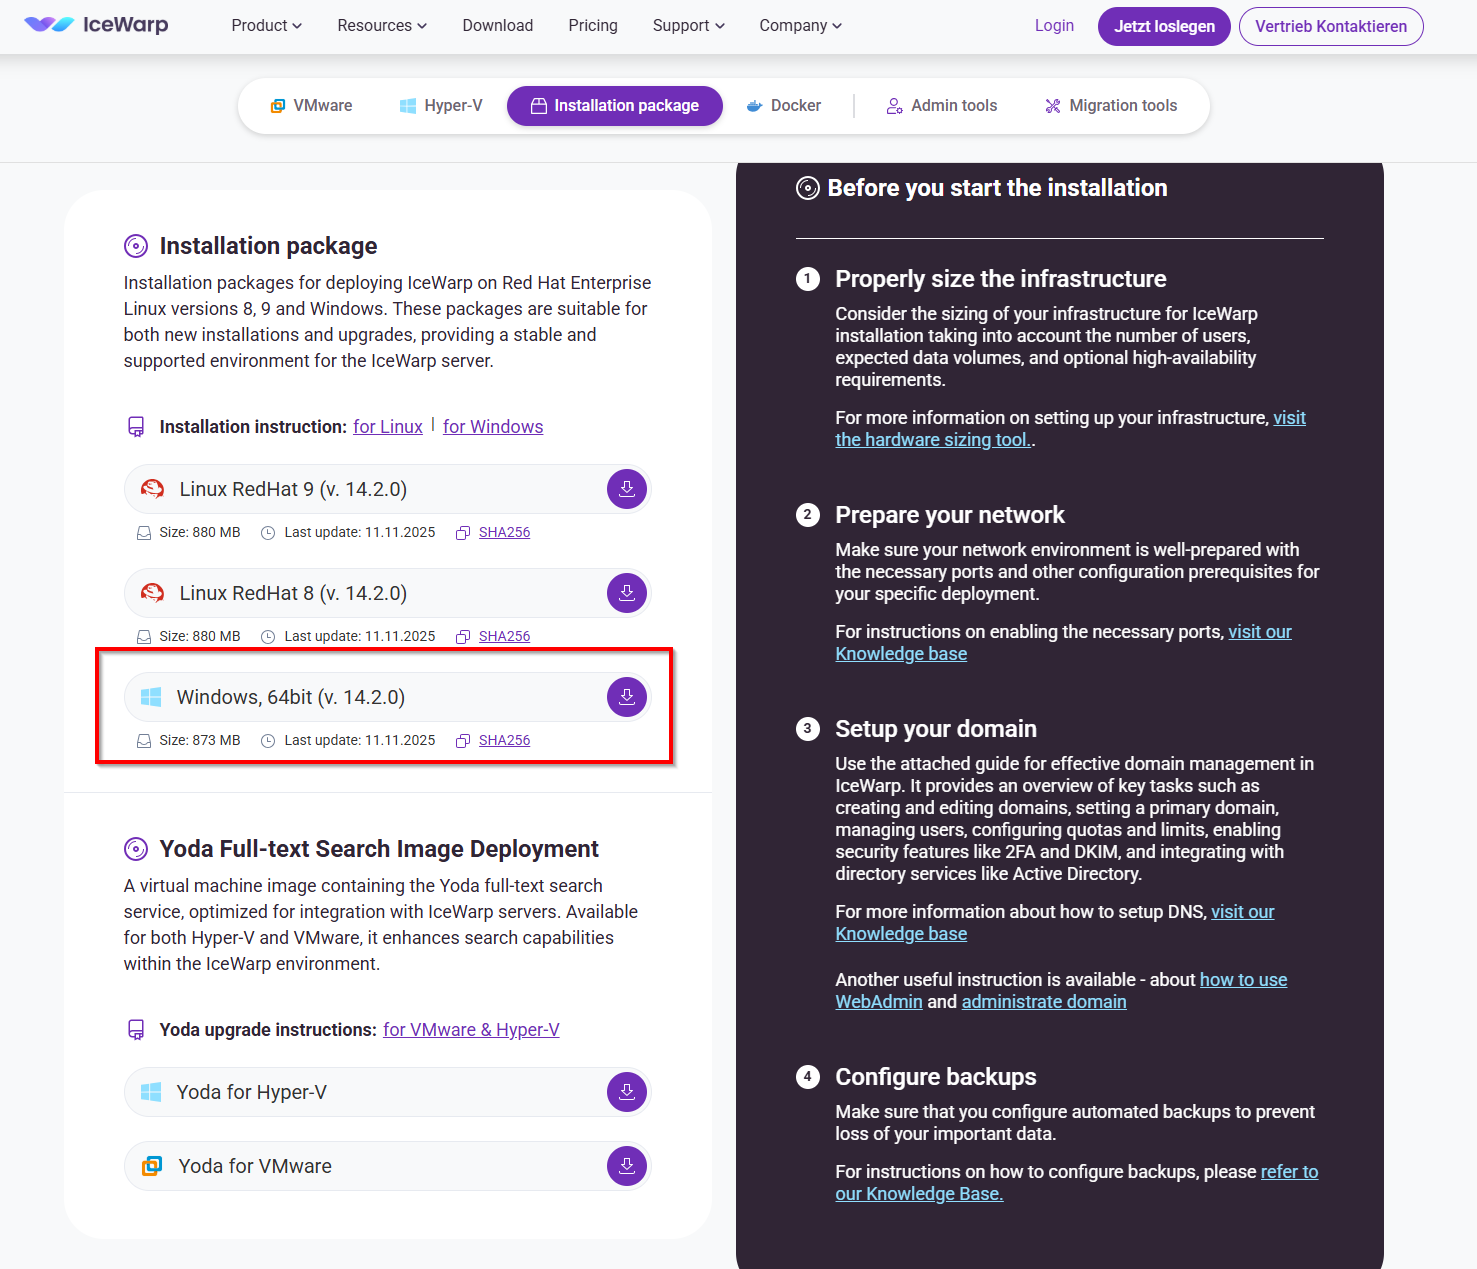
Task: Open the Pricing page
Action: pyautogui.click(x=593, y=26)
